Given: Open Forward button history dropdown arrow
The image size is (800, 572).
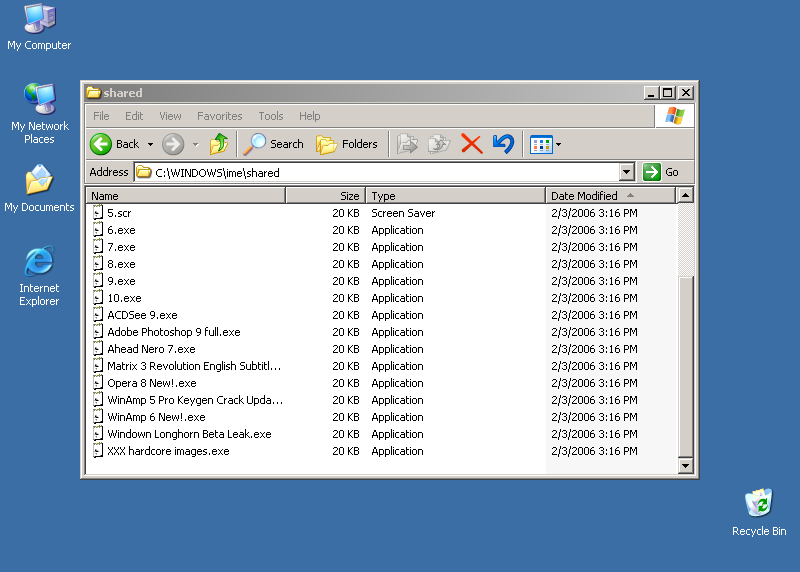Looking at the screenshot, I should 195,145.
